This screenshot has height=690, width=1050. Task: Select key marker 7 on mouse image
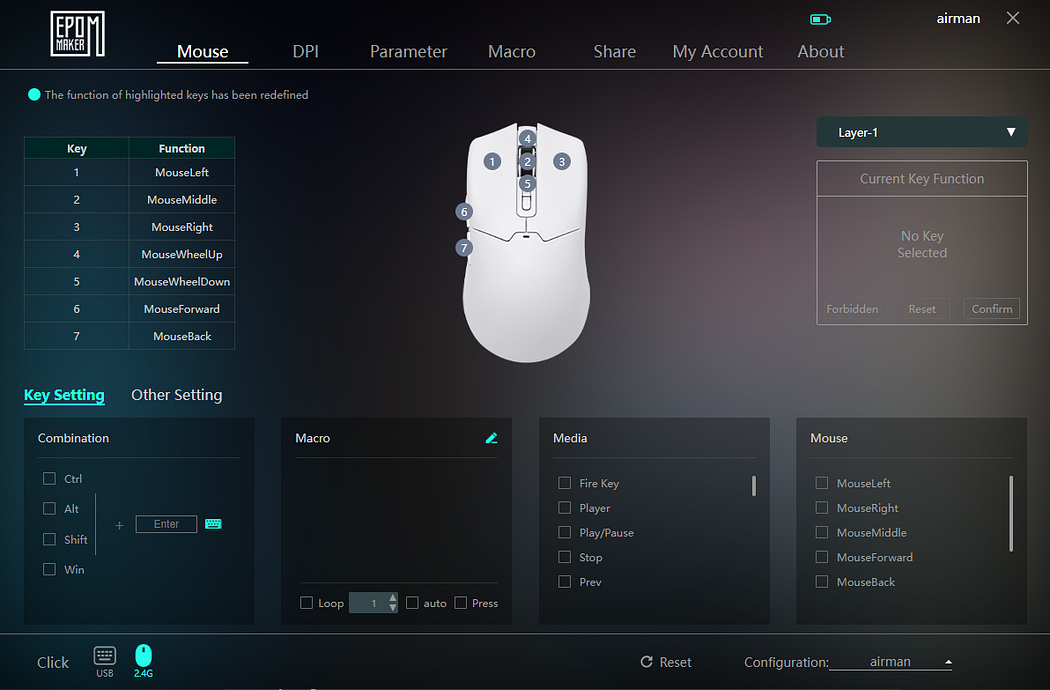point(464,248)
